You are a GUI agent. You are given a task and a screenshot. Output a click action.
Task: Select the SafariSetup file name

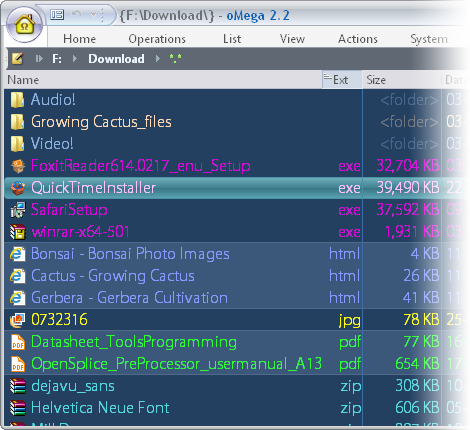pos(69,210)
